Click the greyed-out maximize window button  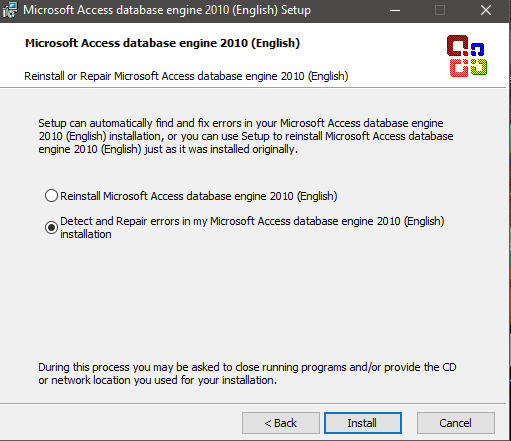click(x=440, y=10)
